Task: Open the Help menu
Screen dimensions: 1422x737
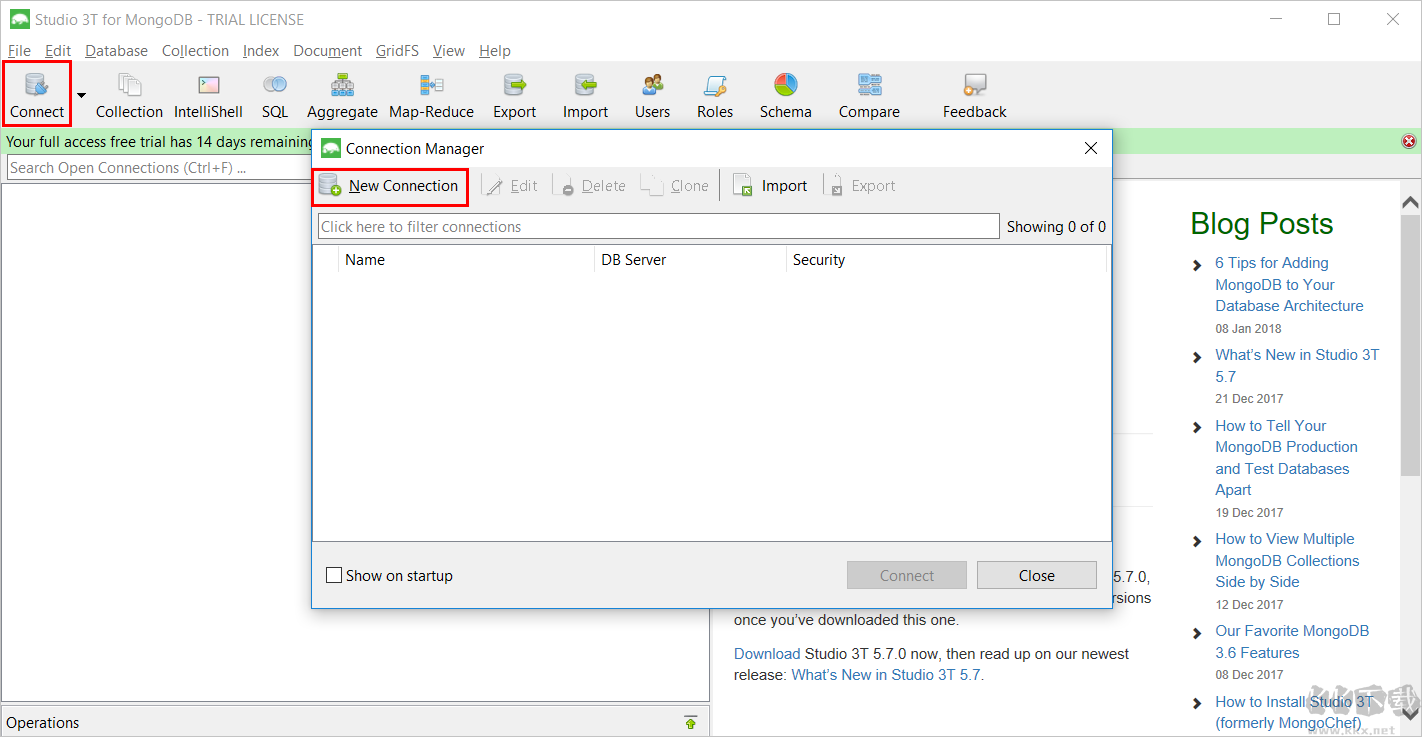Action: [x=495, y=51]
